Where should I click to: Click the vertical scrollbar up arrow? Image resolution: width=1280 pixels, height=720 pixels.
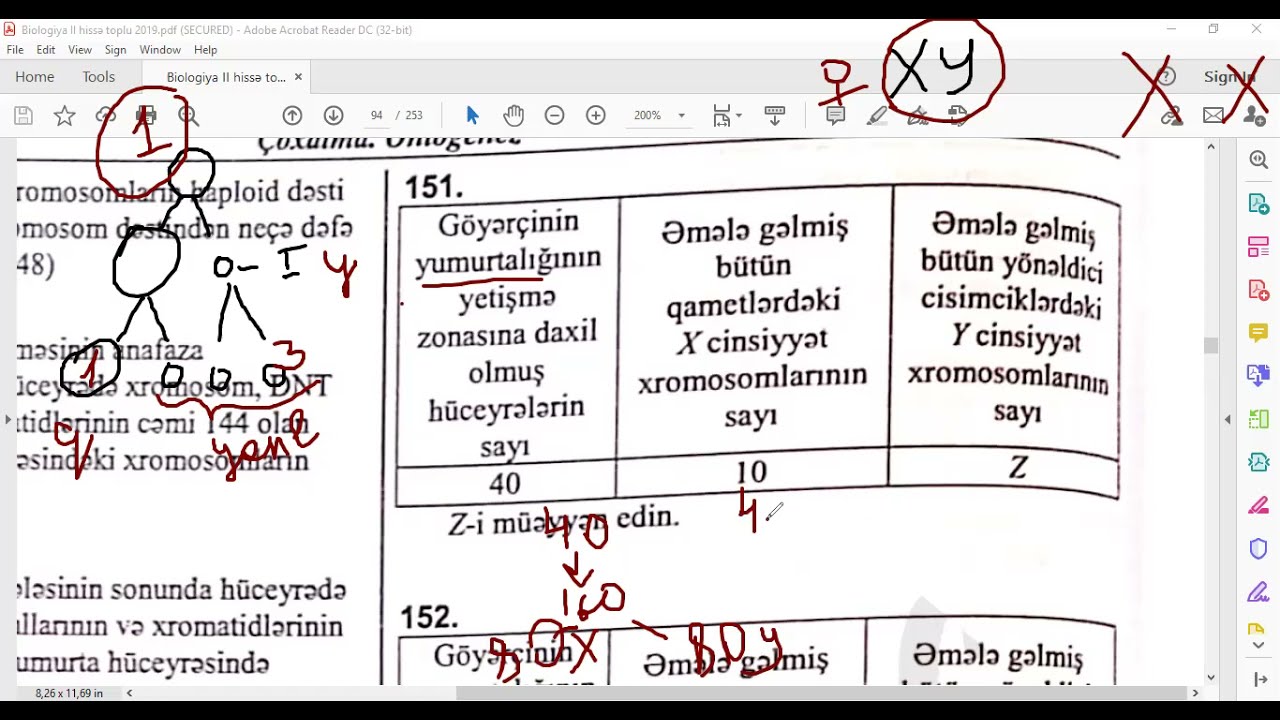point(1211,147)
